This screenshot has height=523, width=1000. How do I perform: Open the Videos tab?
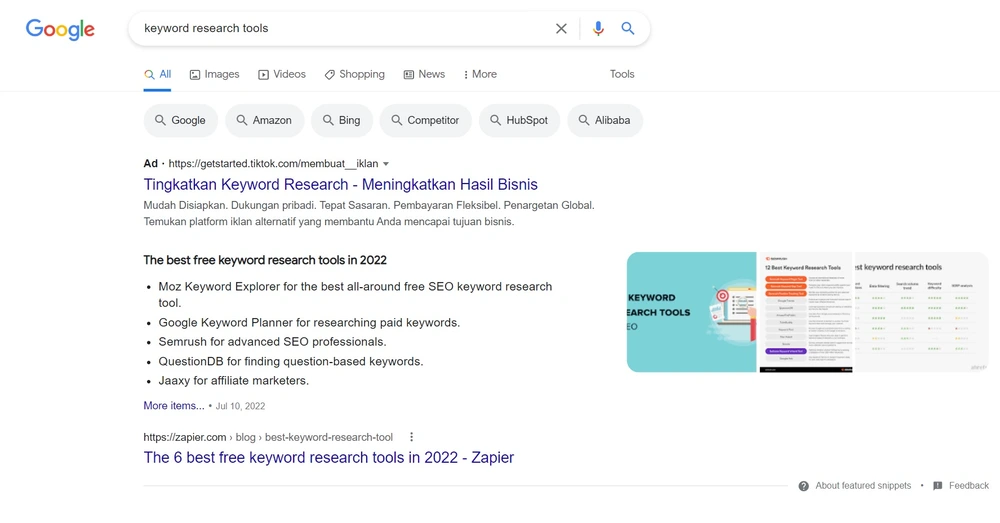click(x=282, y=75)
